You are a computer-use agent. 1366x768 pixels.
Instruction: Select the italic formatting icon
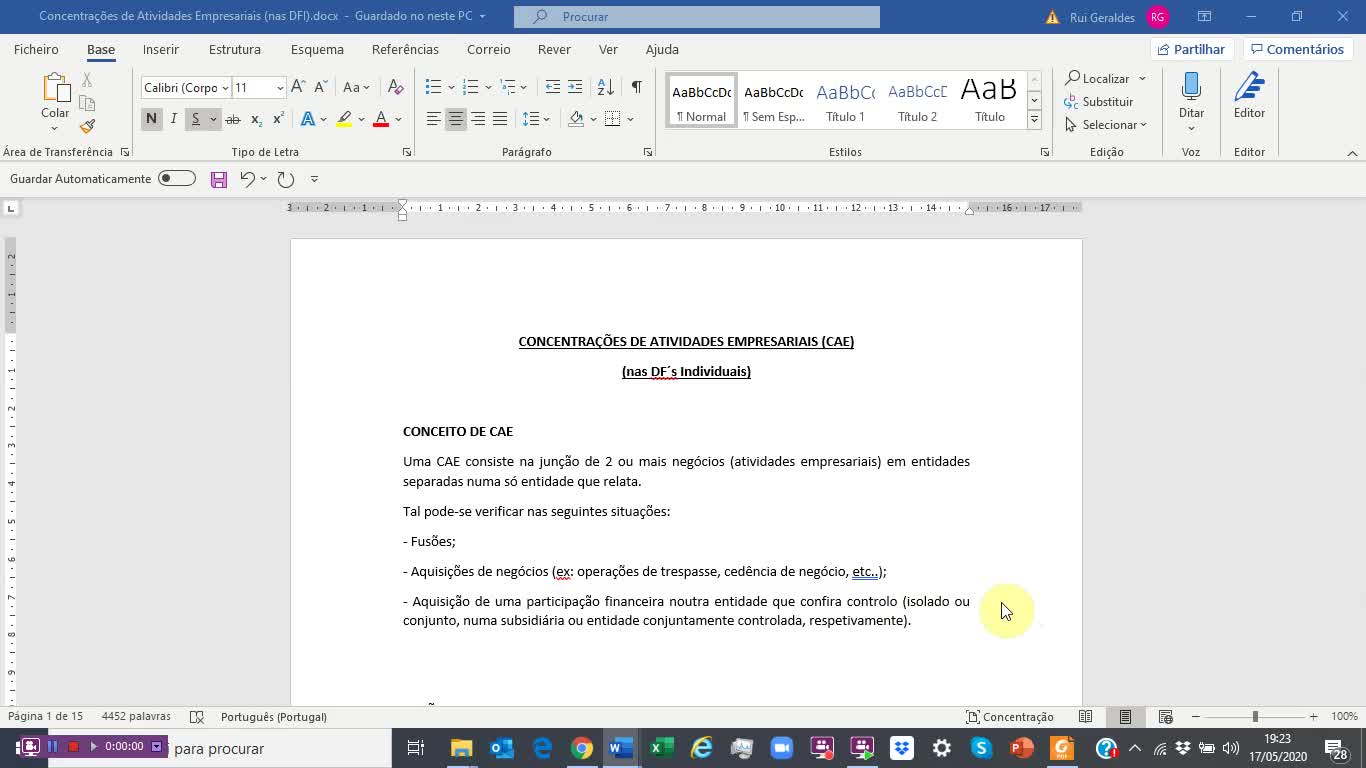coord(172,118)
